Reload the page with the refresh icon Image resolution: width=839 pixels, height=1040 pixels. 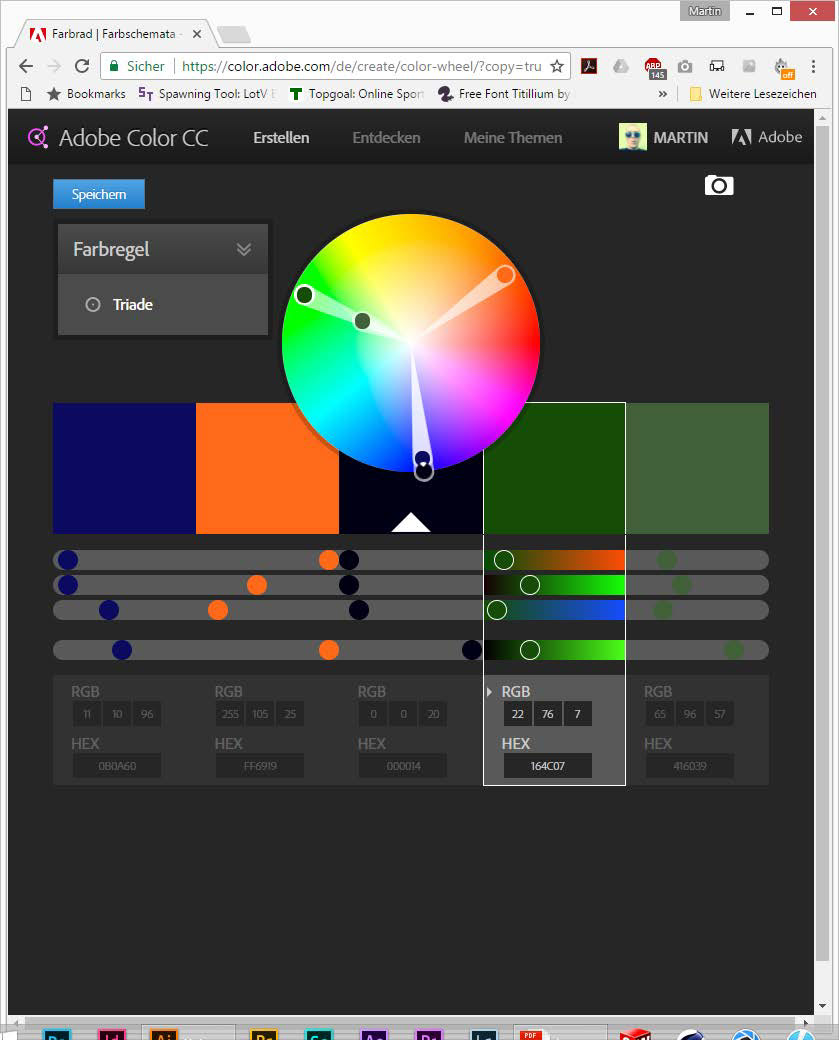82,66
